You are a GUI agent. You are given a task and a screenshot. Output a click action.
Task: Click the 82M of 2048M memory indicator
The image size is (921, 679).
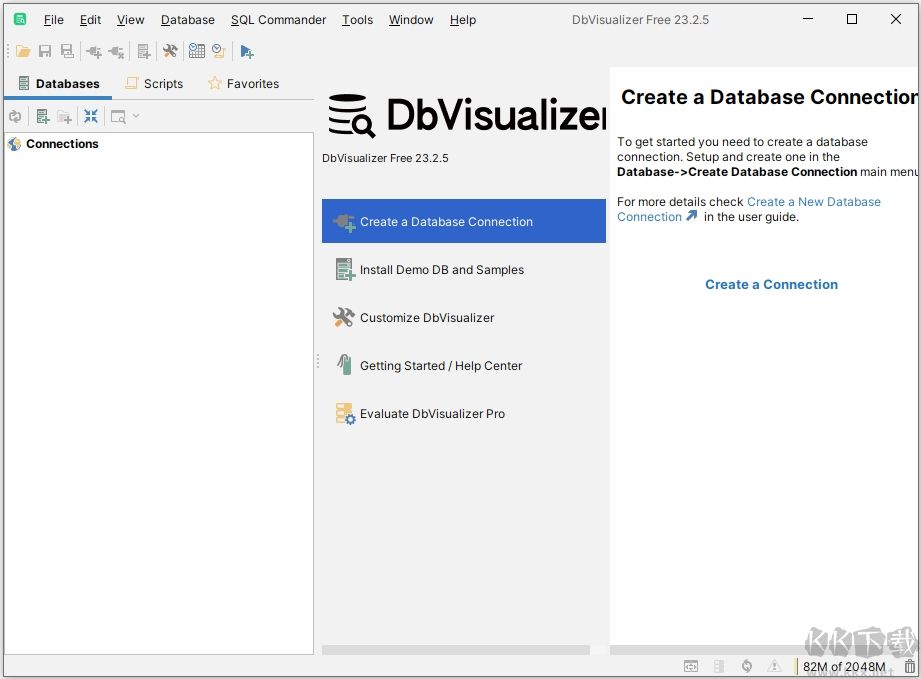[x=843, y=666]
